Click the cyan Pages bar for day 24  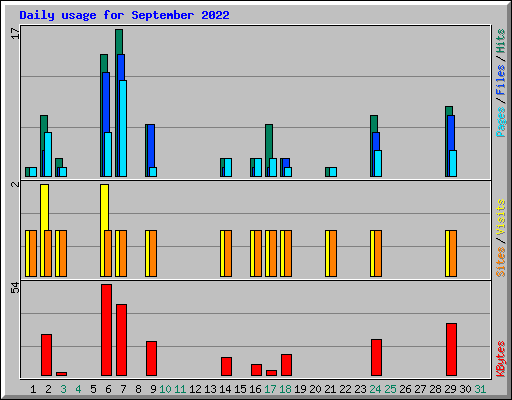coord(378,163)
